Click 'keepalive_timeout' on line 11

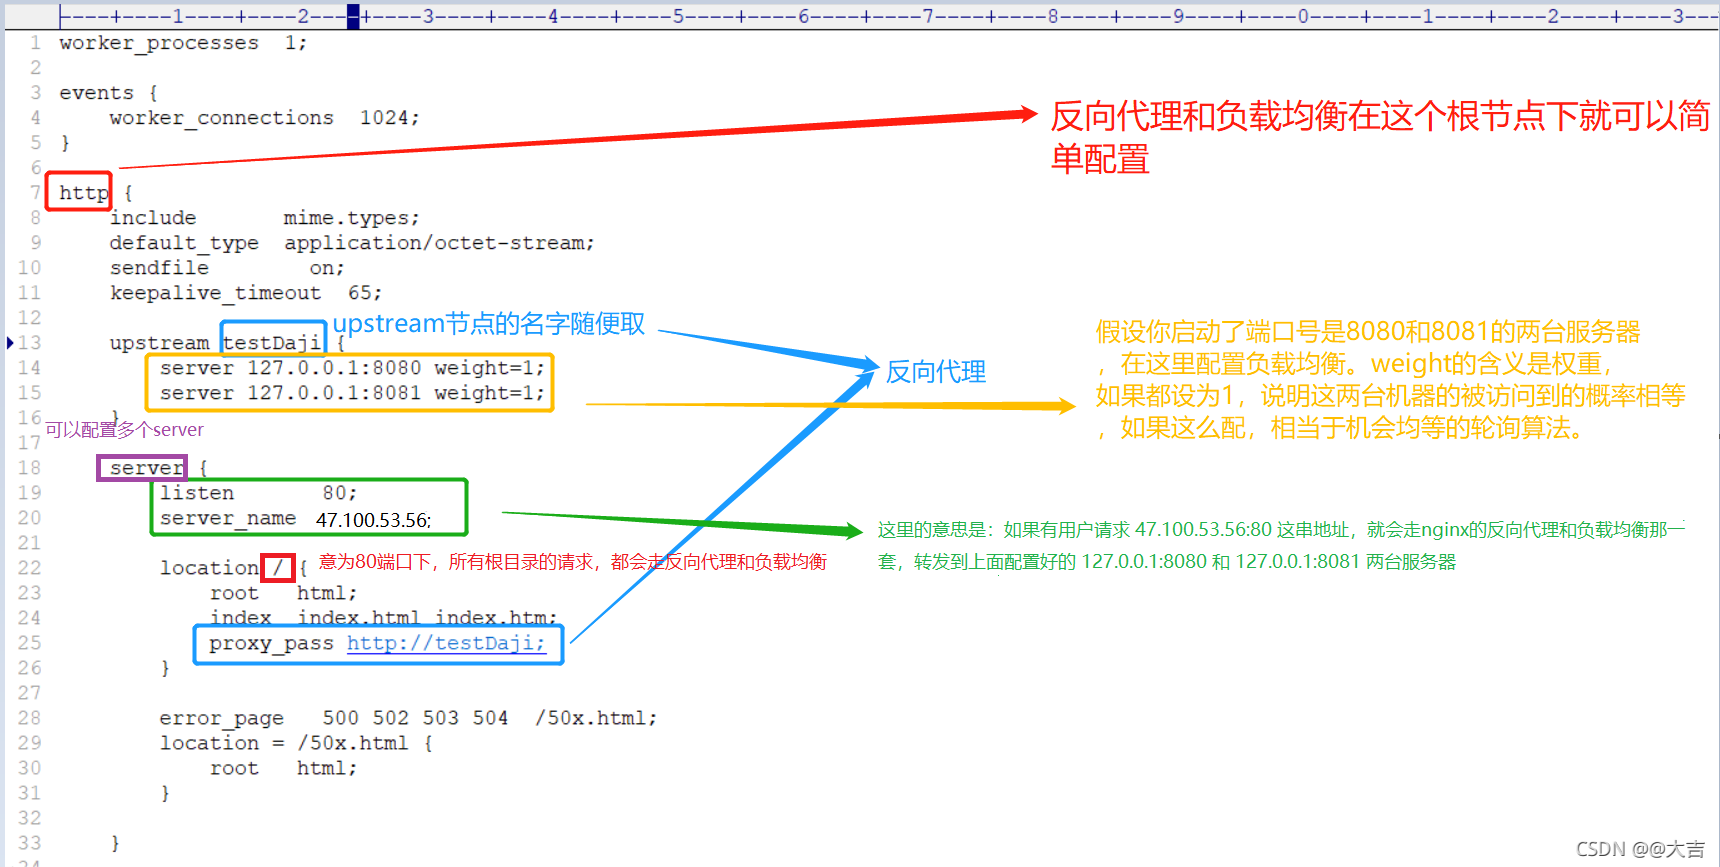click(215, 293)
